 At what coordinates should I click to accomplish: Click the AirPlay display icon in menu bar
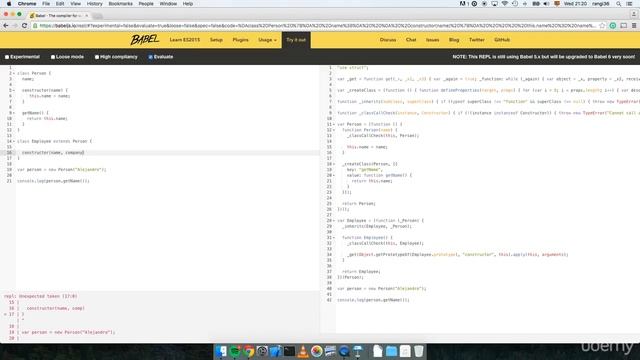click(494, 4)
